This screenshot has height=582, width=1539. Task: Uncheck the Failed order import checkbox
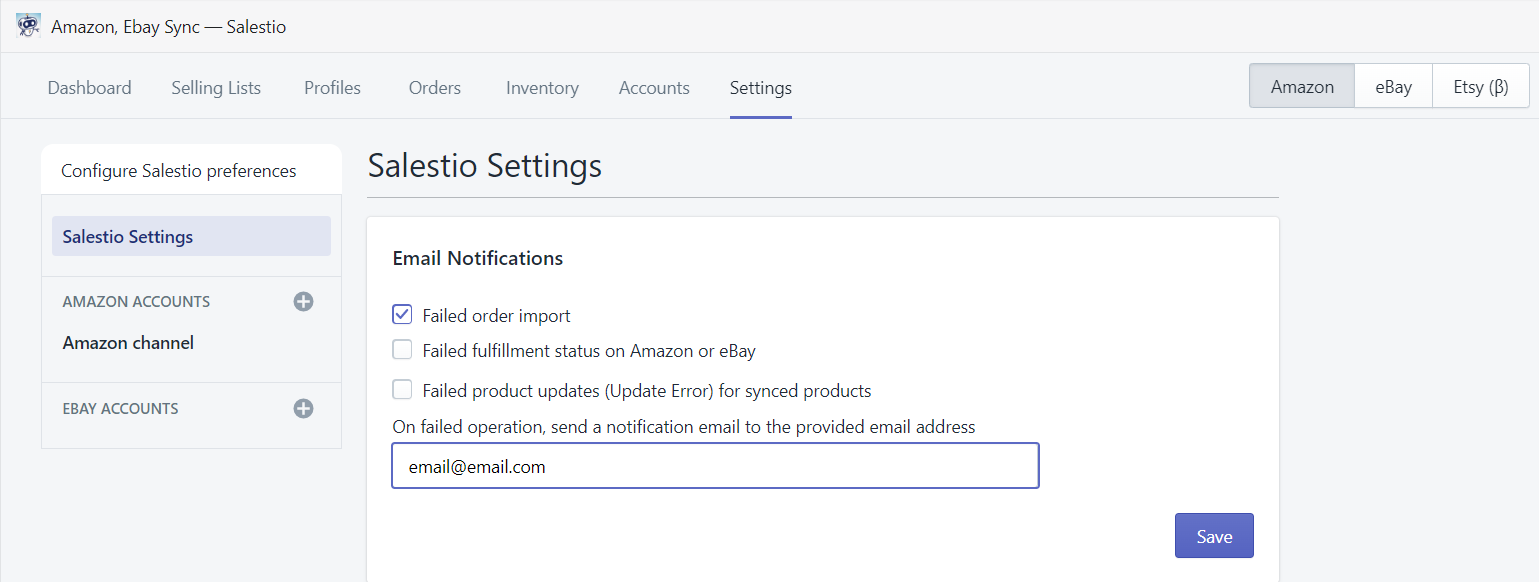point(402,315)
